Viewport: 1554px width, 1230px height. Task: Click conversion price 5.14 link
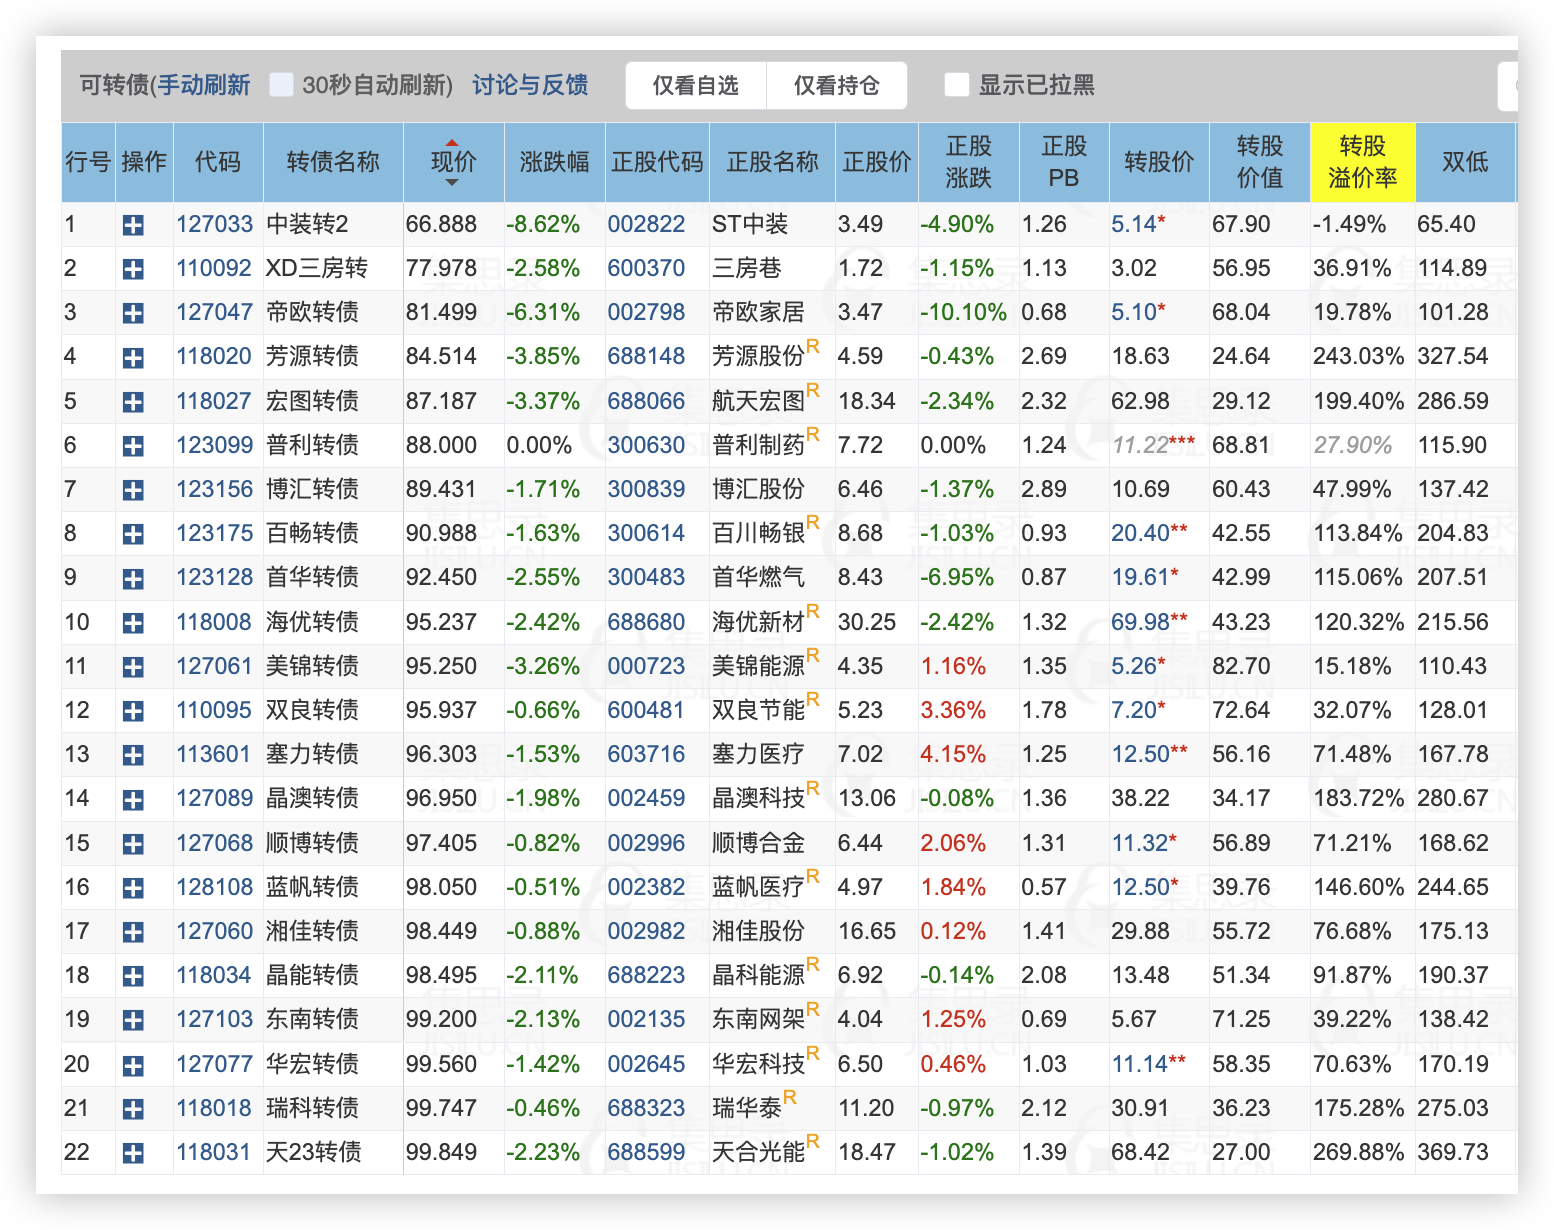(x=1134, y=224)
